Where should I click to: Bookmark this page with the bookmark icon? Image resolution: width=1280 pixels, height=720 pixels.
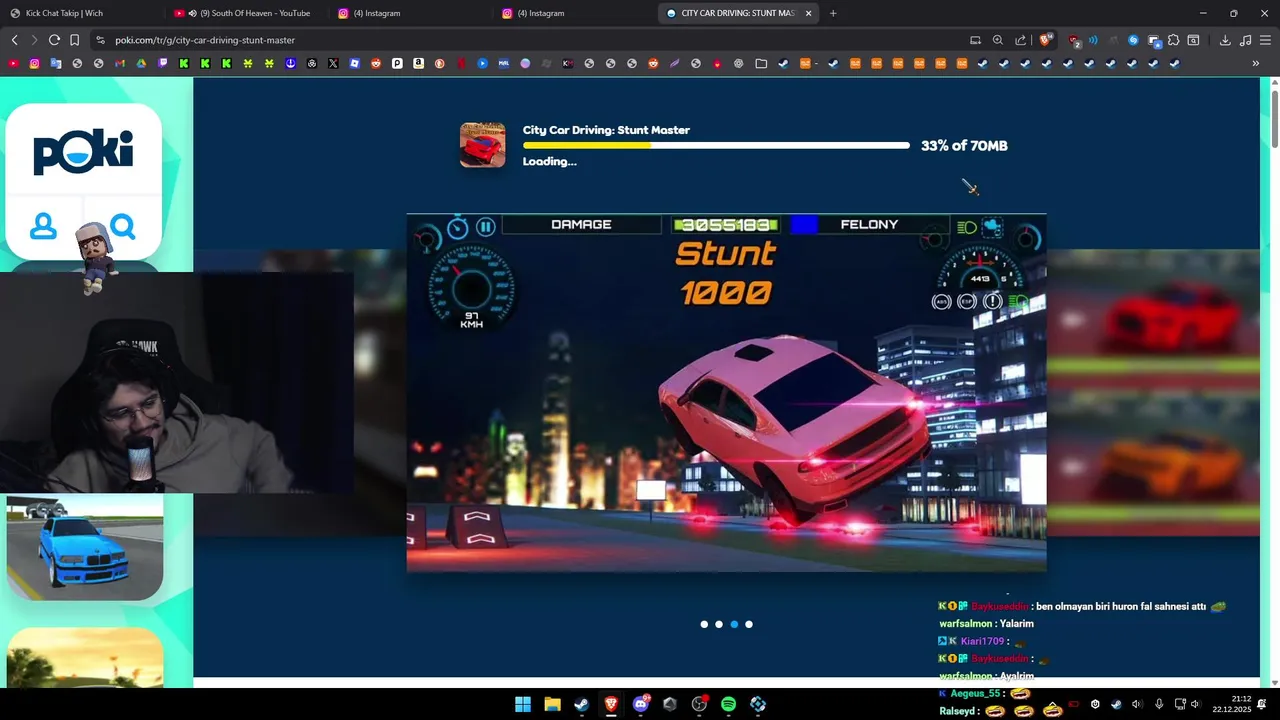point(74,40)
